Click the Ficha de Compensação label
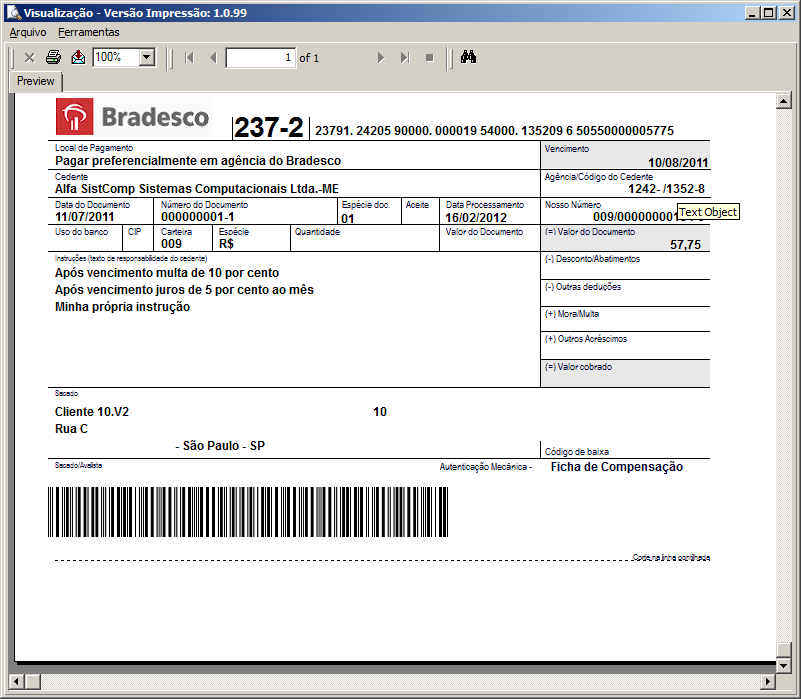Image resolution: width=801 pixels, height=699 pixels. click(617, 467)
